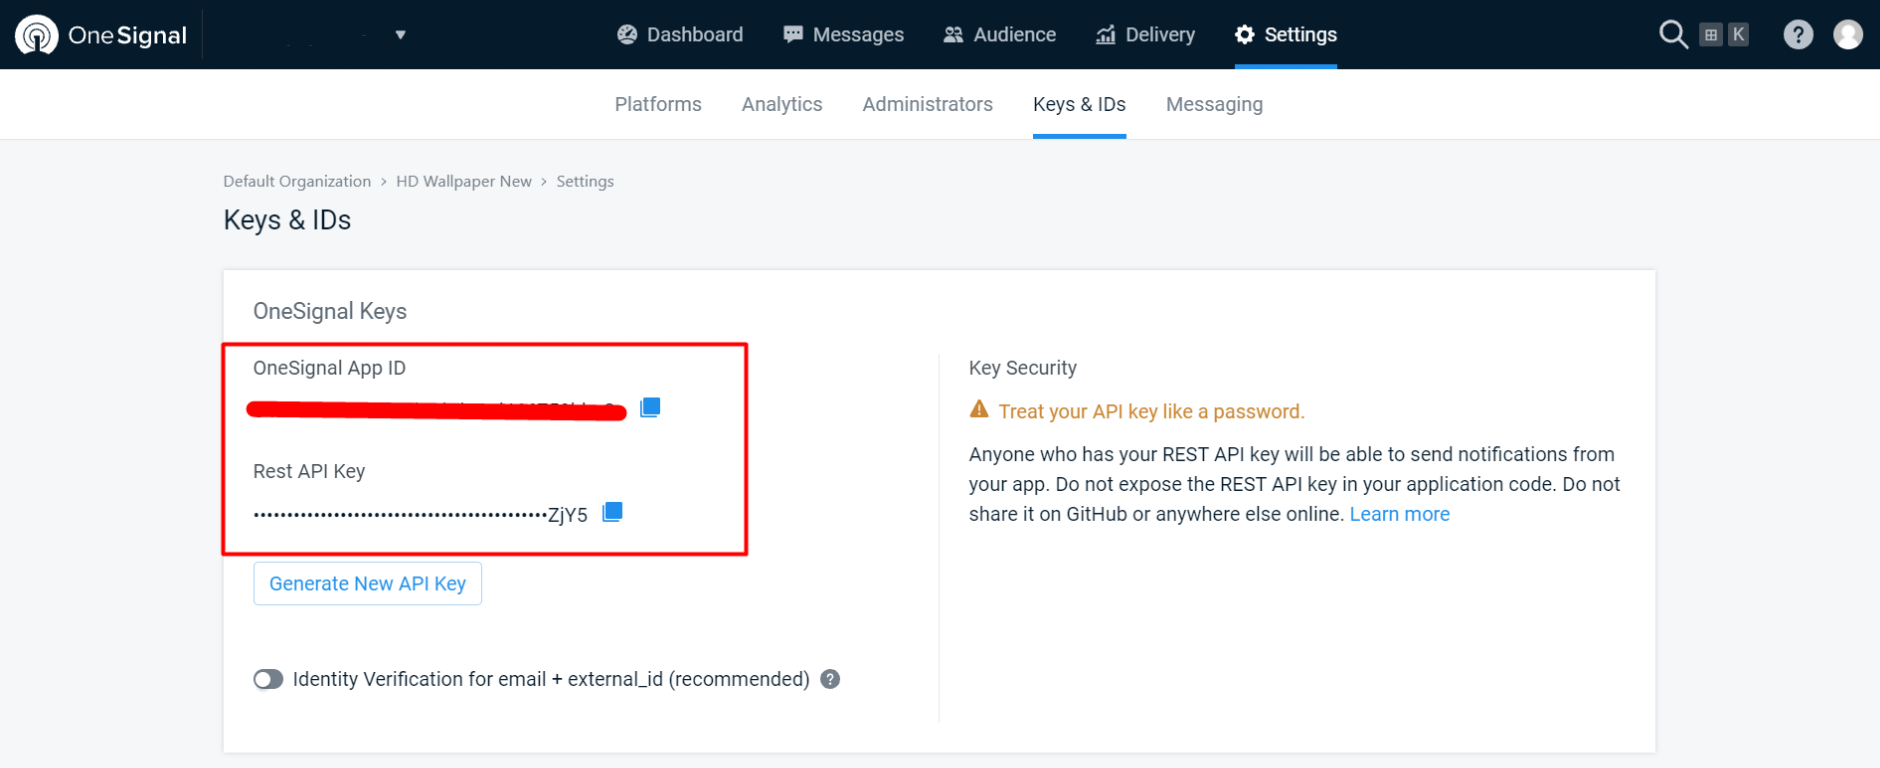Open the help question mark icon
The height and width of the screenshot is (768, 1880).
coord(1798,35)
